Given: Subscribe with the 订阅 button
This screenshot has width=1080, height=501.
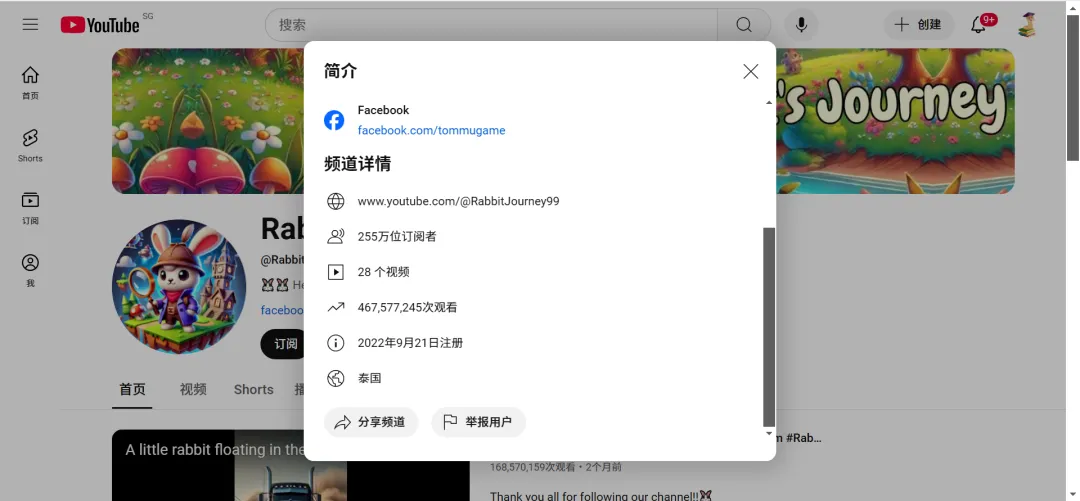Looking at the screenshot, I should [283, 344].
